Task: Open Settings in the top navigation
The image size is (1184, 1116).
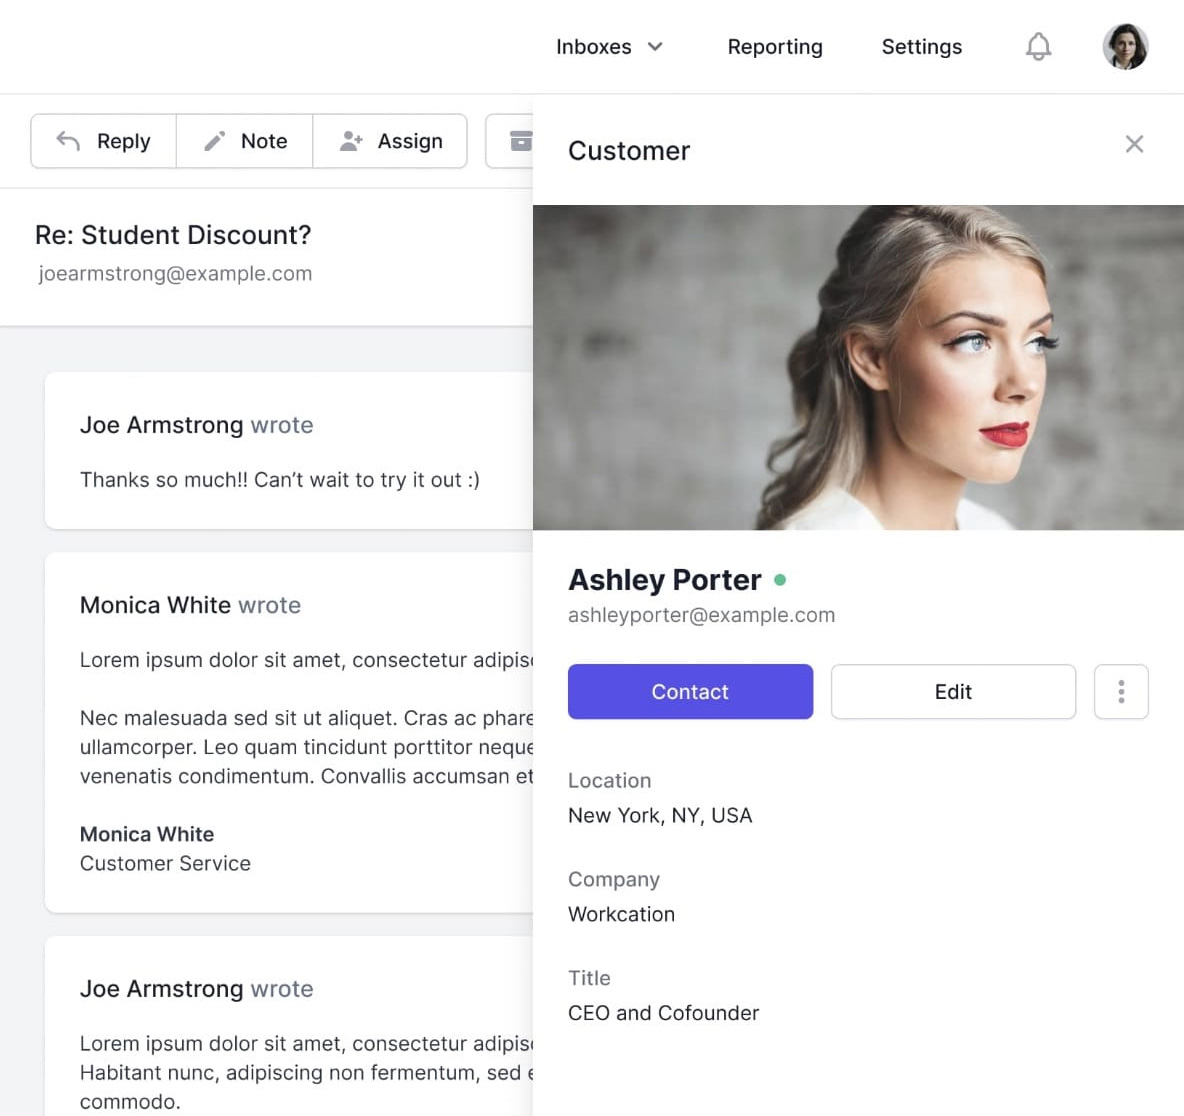Action: pos(921,47)
